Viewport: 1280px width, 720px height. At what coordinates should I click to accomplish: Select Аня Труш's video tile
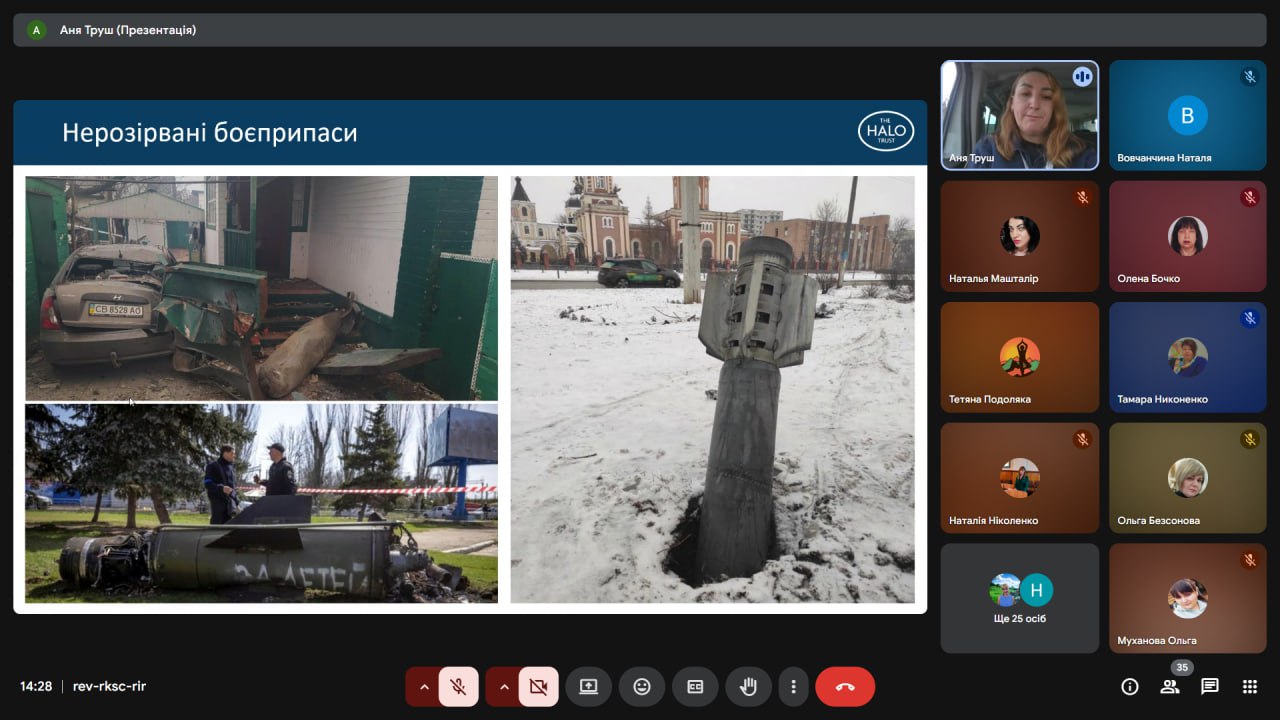[1019, 115]
